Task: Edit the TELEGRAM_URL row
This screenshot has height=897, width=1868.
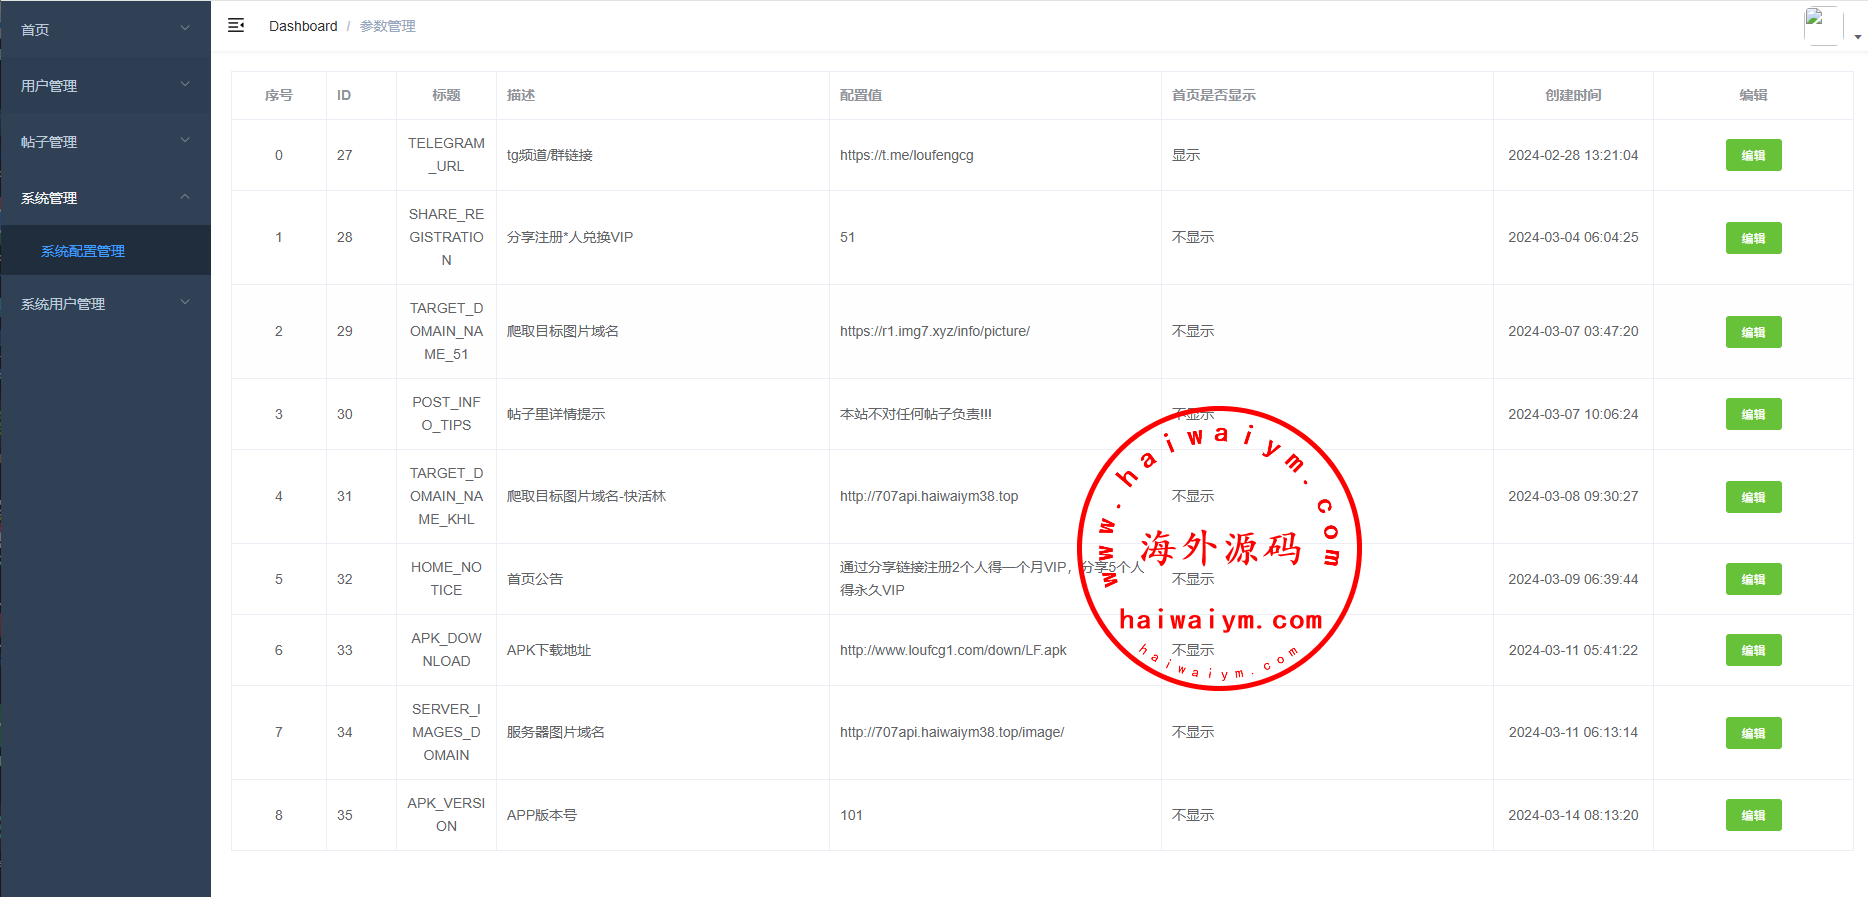Action: (1752, 155)
